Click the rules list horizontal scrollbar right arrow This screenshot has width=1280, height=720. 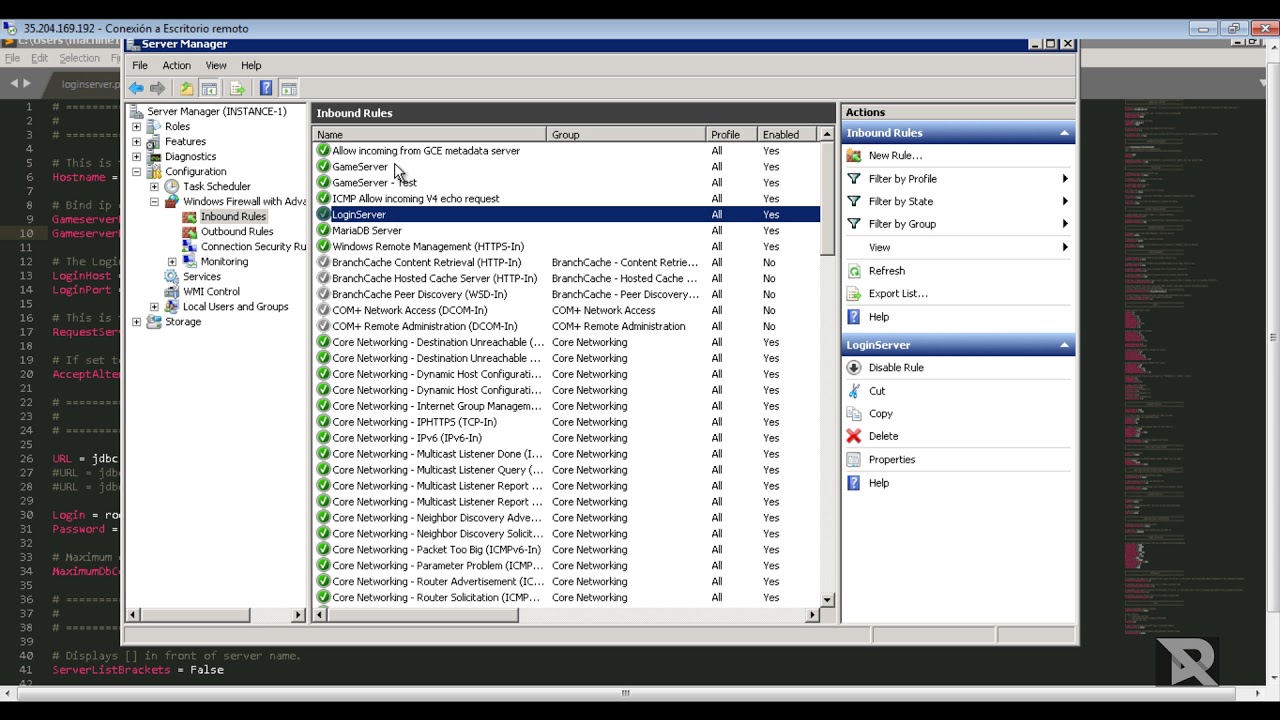(812, 615)
